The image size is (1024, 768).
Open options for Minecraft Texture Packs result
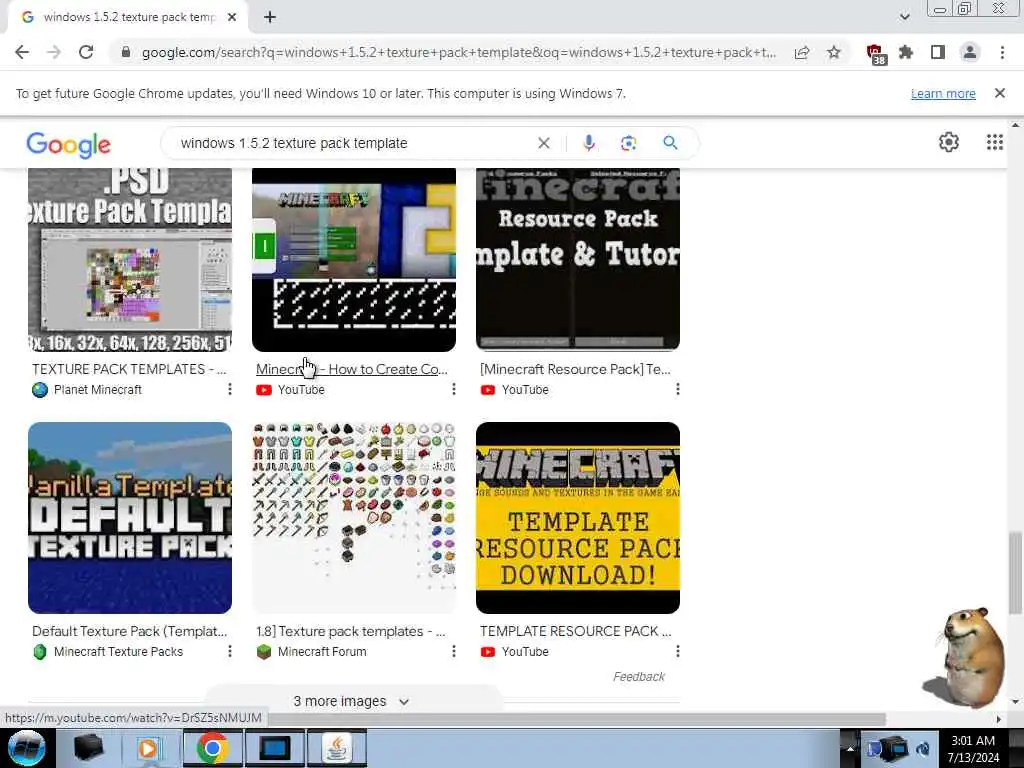[x=230, y=651]
